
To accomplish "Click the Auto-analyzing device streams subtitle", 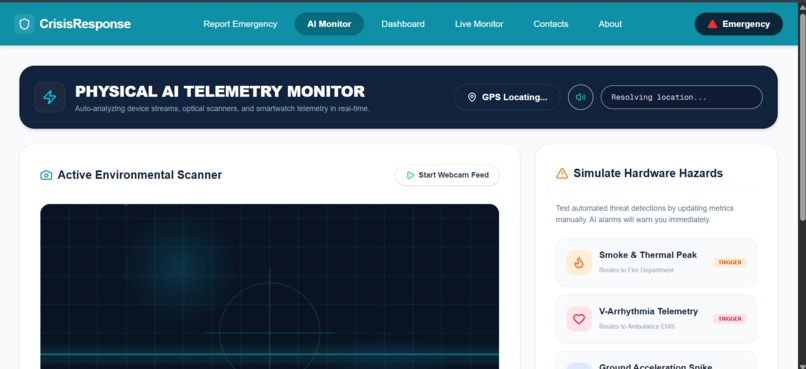I will pos(222,109).
